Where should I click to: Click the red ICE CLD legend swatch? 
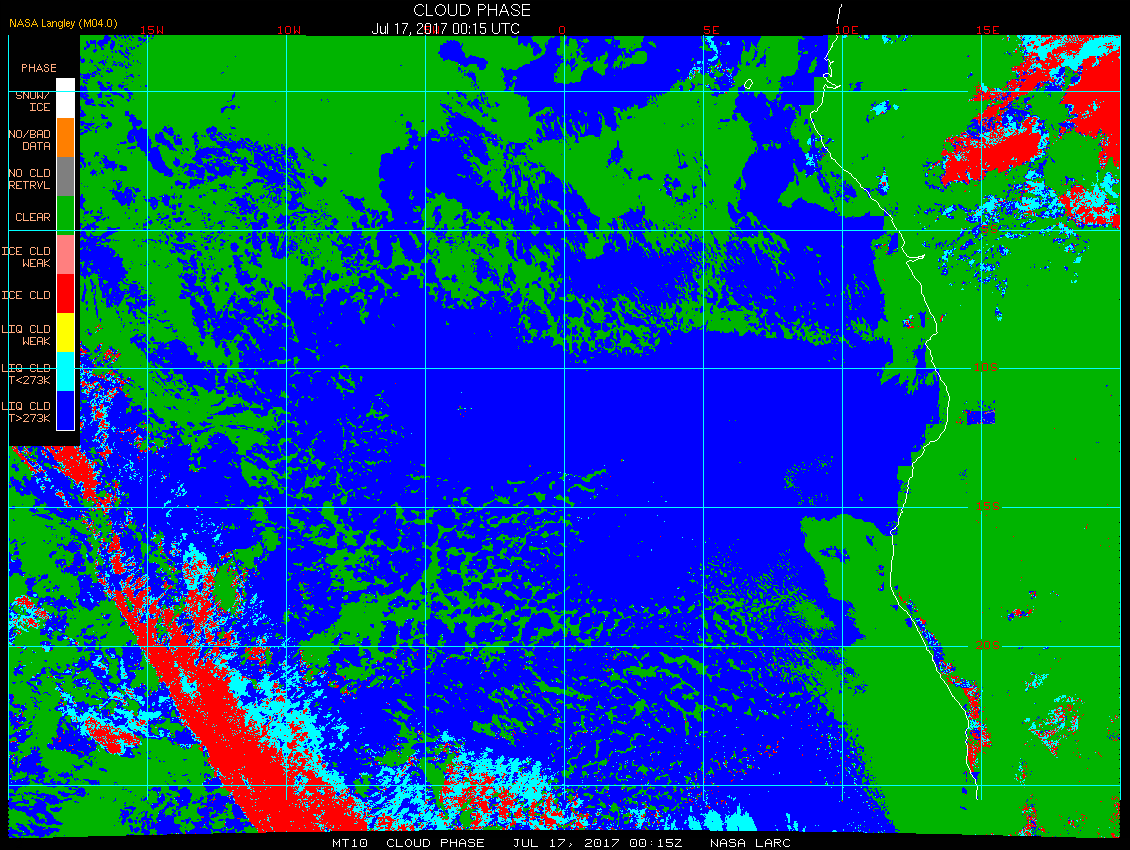66,293
